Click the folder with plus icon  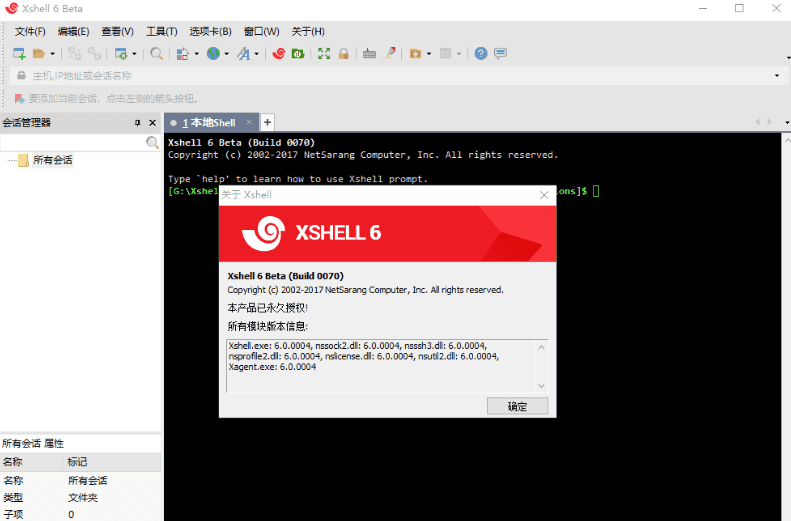(415, 53)
